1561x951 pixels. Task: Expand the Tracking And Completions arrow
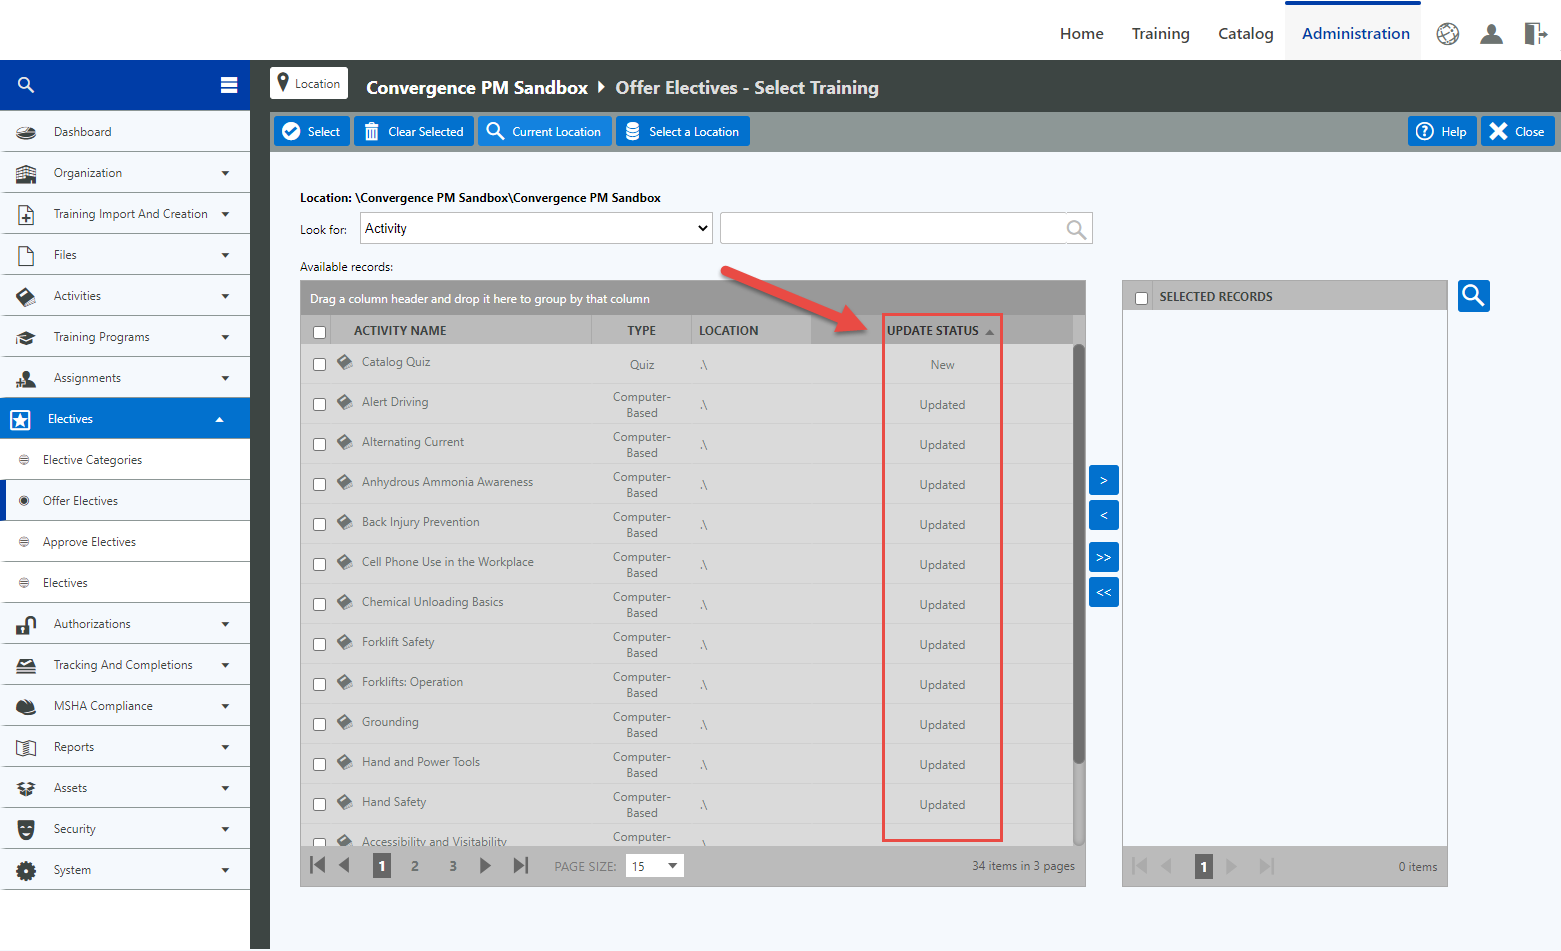(225, 665)
